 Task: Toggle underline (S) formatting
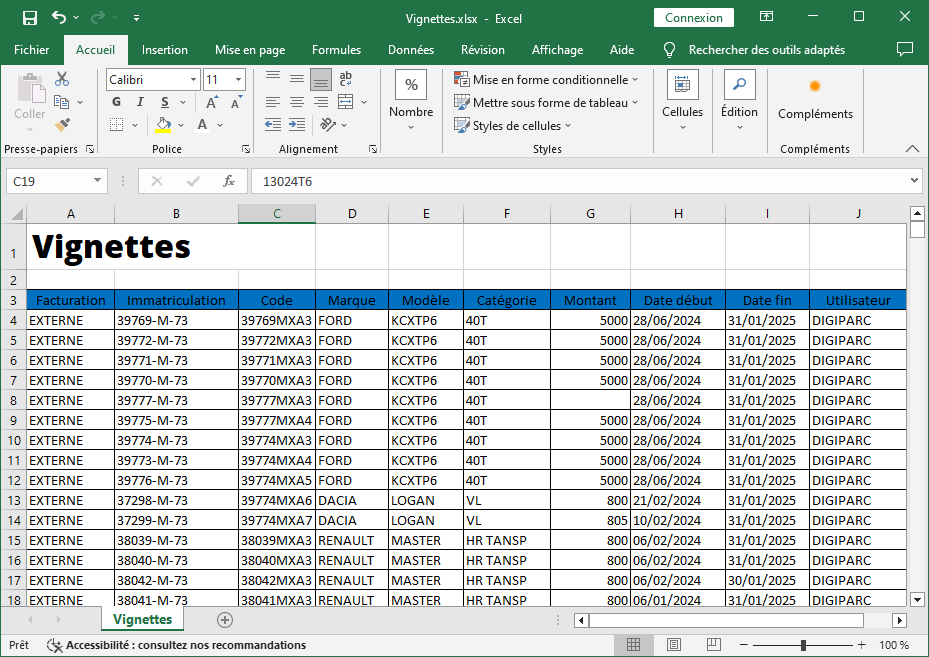click(x=165, y=102)
